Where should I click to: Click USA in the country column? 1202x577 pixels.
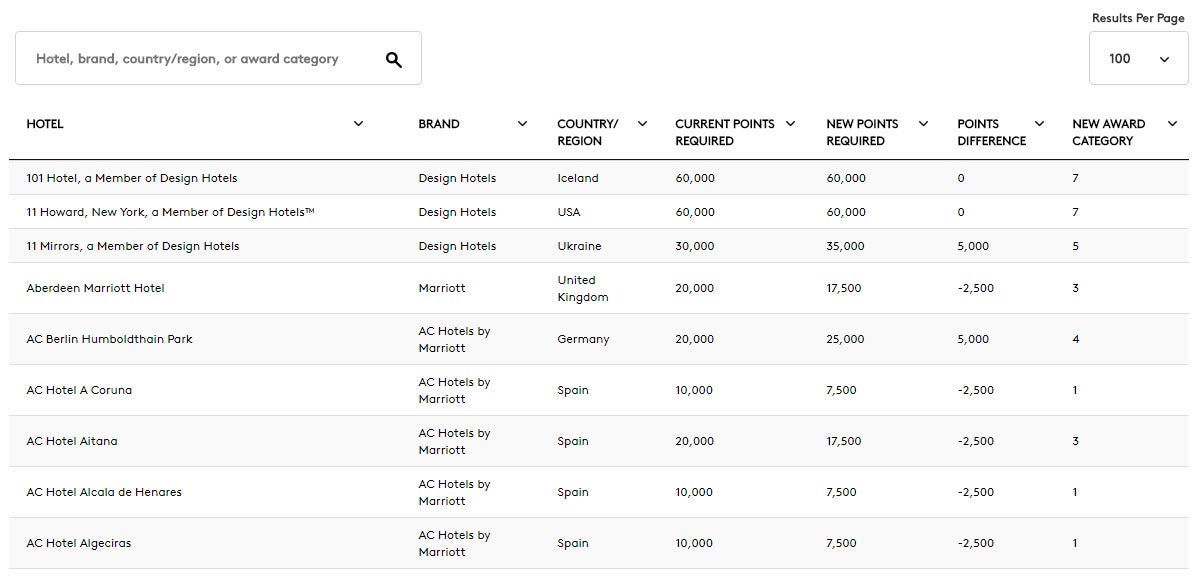point(569,212)
